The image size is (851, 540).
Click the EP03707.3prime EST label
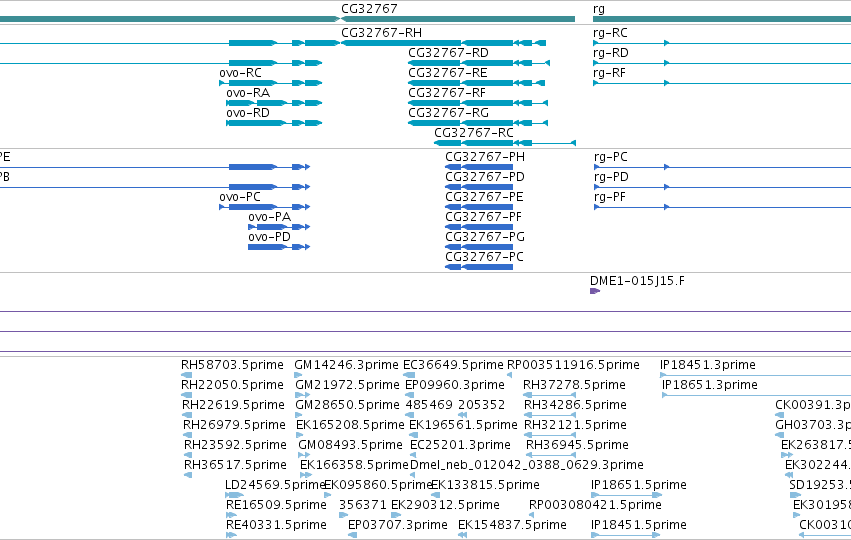pos(398,525)
